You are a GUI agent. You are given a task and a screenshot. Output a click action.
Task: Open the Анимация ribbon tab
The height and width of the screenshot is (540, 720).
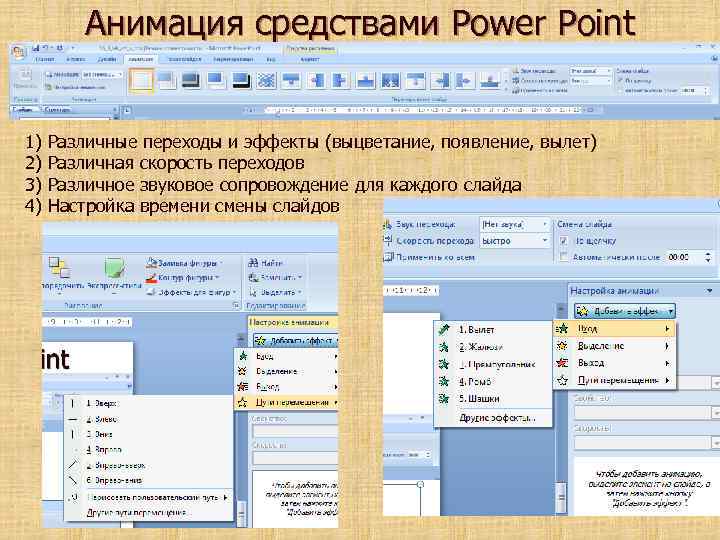click(141, 59)
